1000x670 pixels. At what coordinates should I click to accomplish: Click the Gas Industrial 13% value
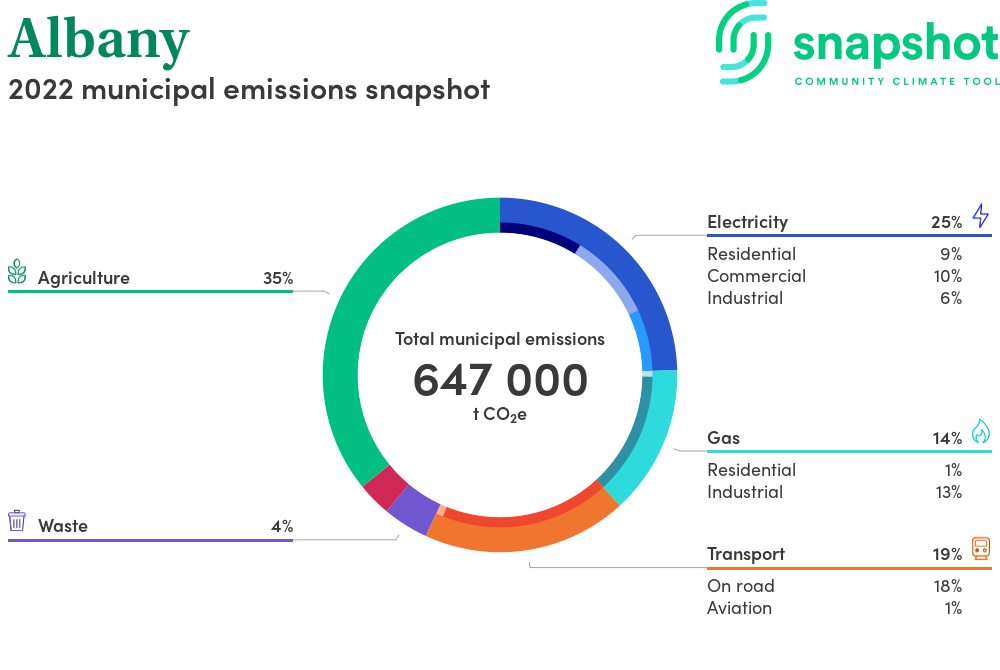point(949,492)
